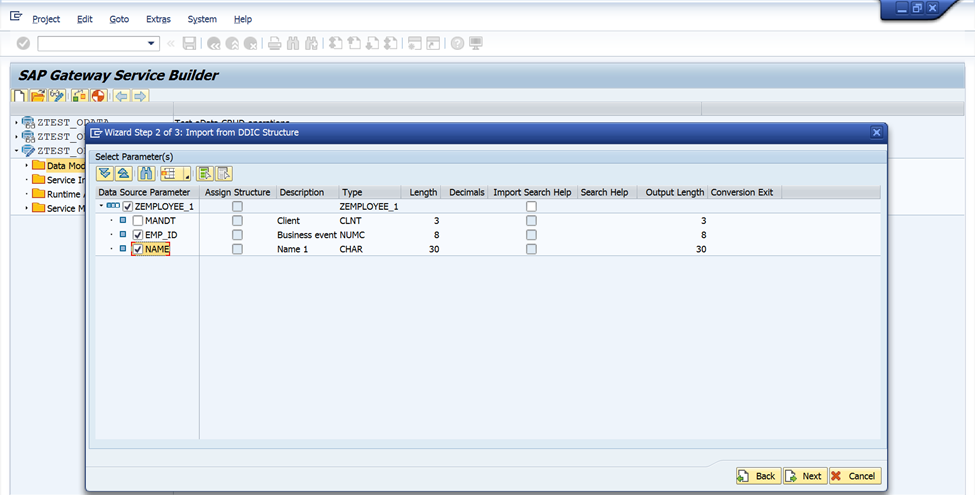
Task: Click the Print icon
Action: coord(275,44)
